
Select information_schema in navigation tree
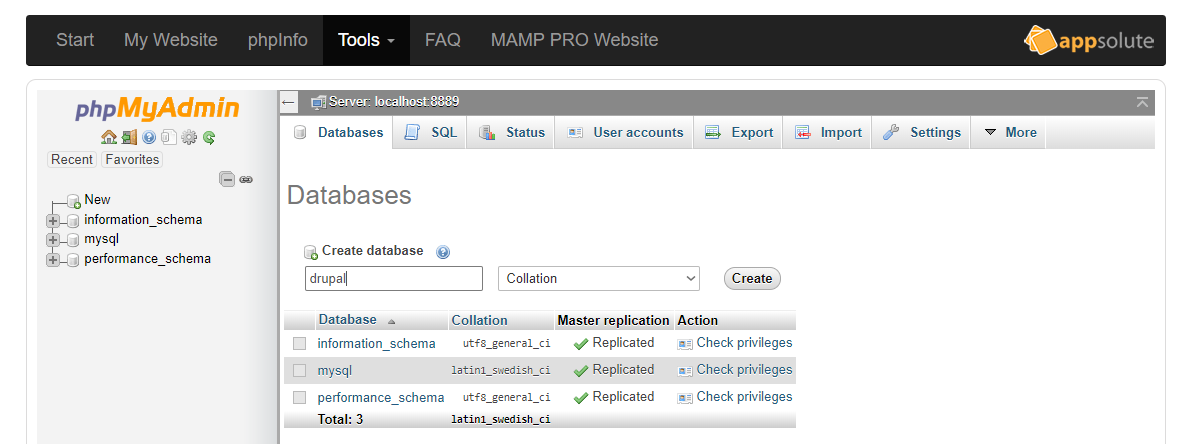click(143, 220)
